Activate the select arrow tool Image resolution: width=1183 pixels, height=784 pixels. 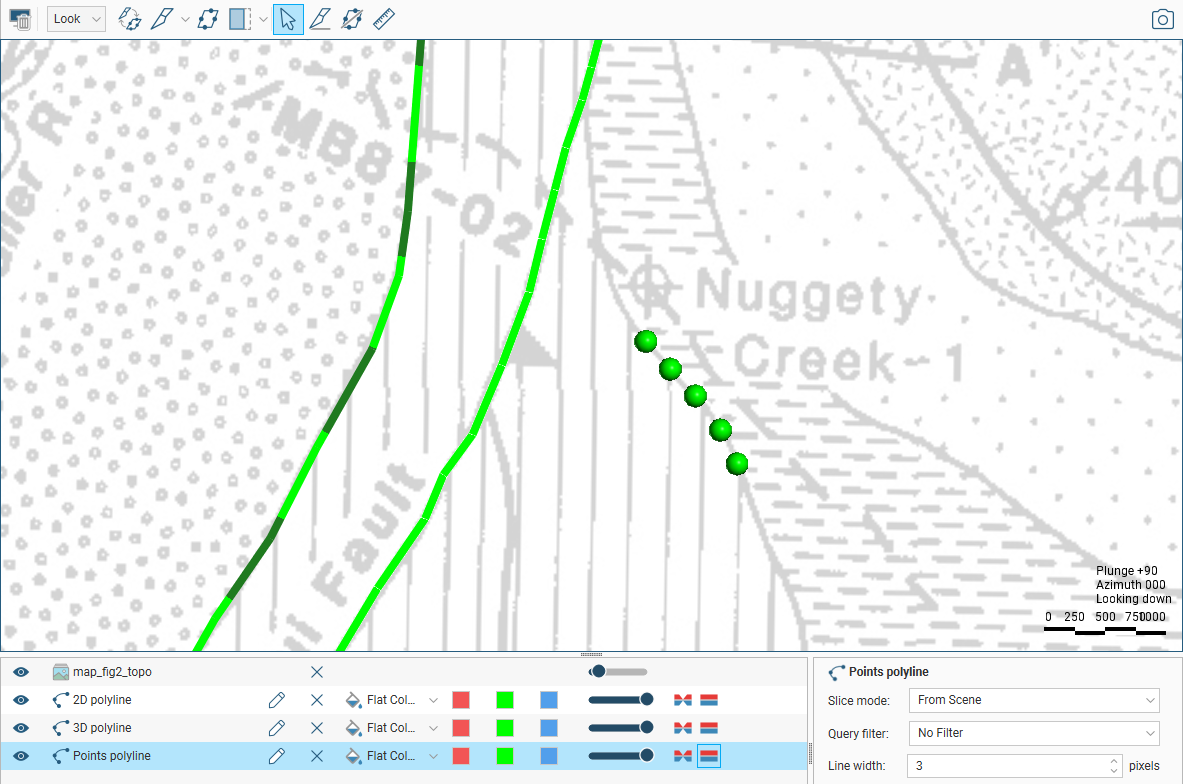point(287,19)
